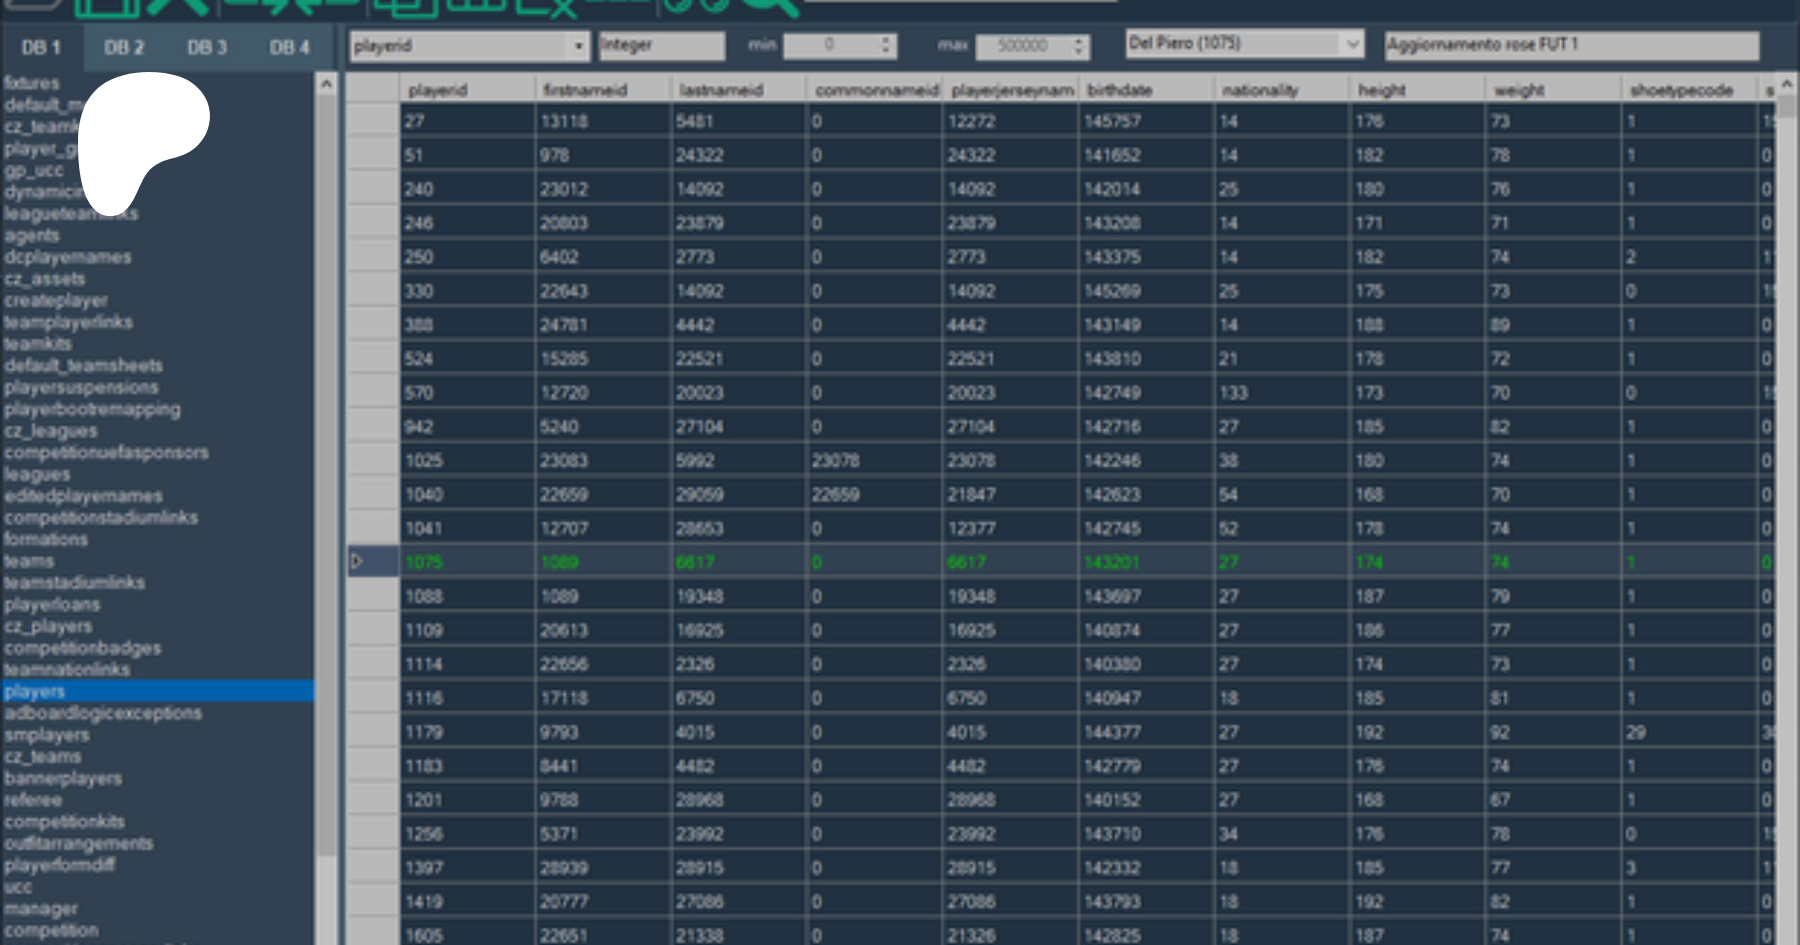Open the cz_leagues table
Screen dimensions: 1800x945
[51, 431]
